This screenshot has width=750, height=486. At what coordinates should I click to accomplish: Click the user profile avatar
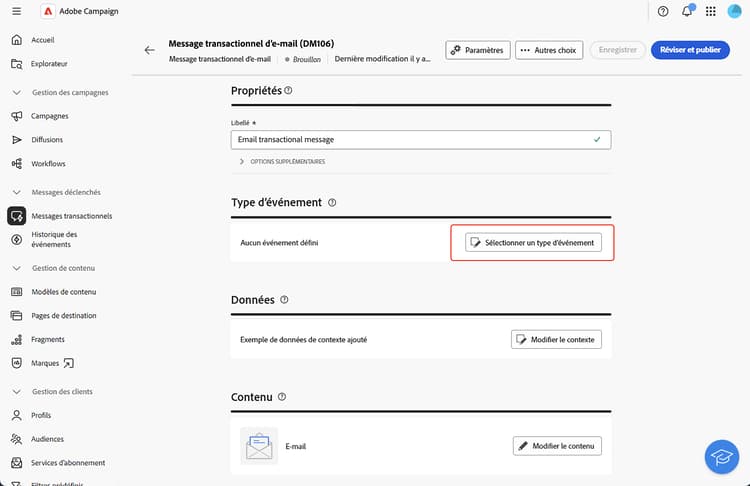tap(734, 11)
